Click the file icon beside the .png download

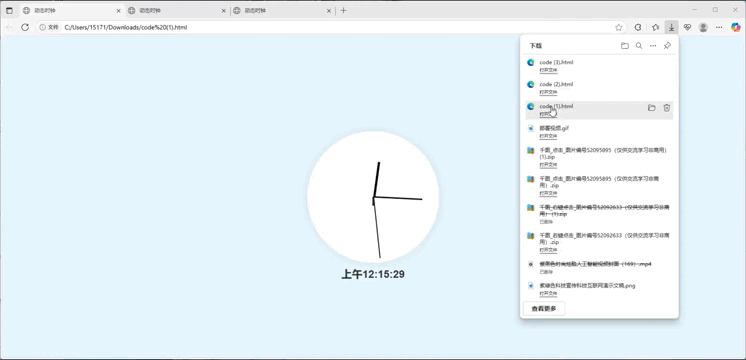pos(530,286)
